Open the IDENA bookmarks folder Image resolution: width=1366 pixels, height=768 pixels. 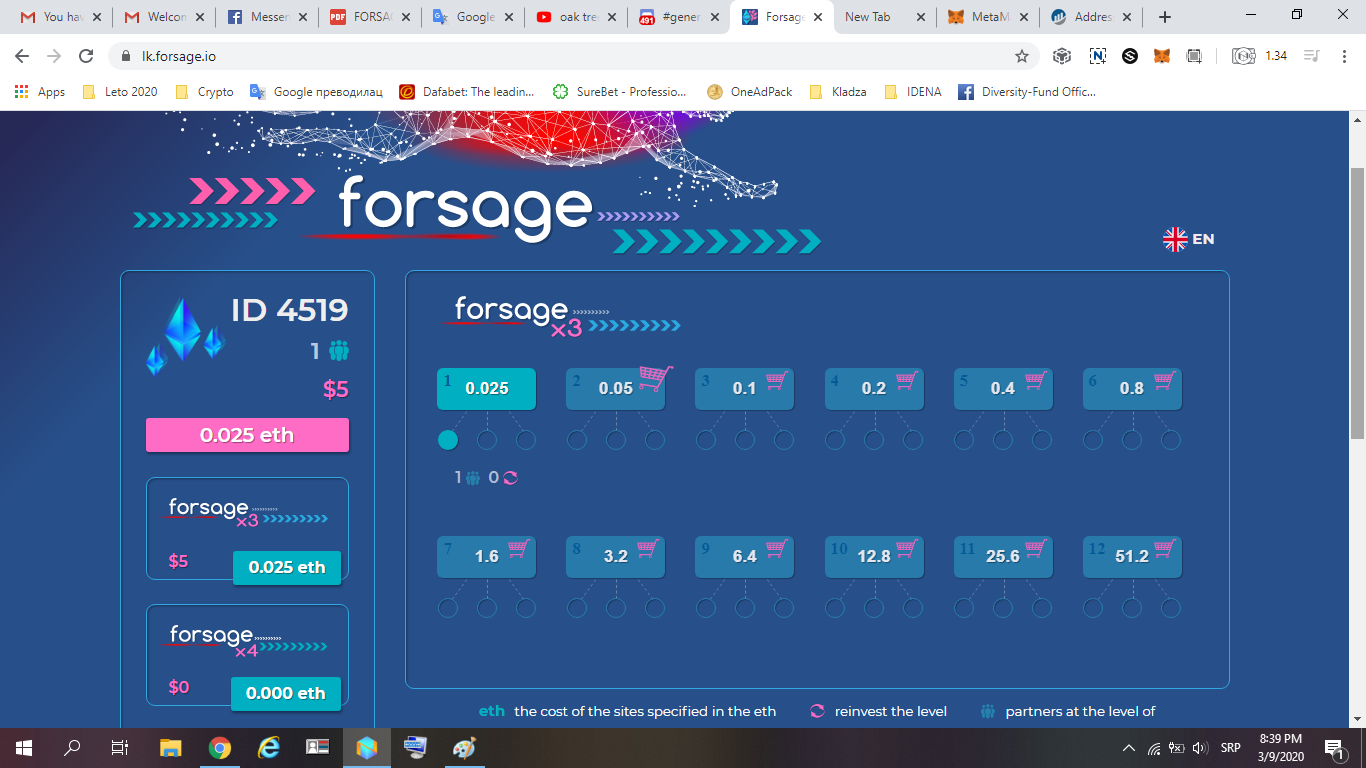click(x=912, y=91)
